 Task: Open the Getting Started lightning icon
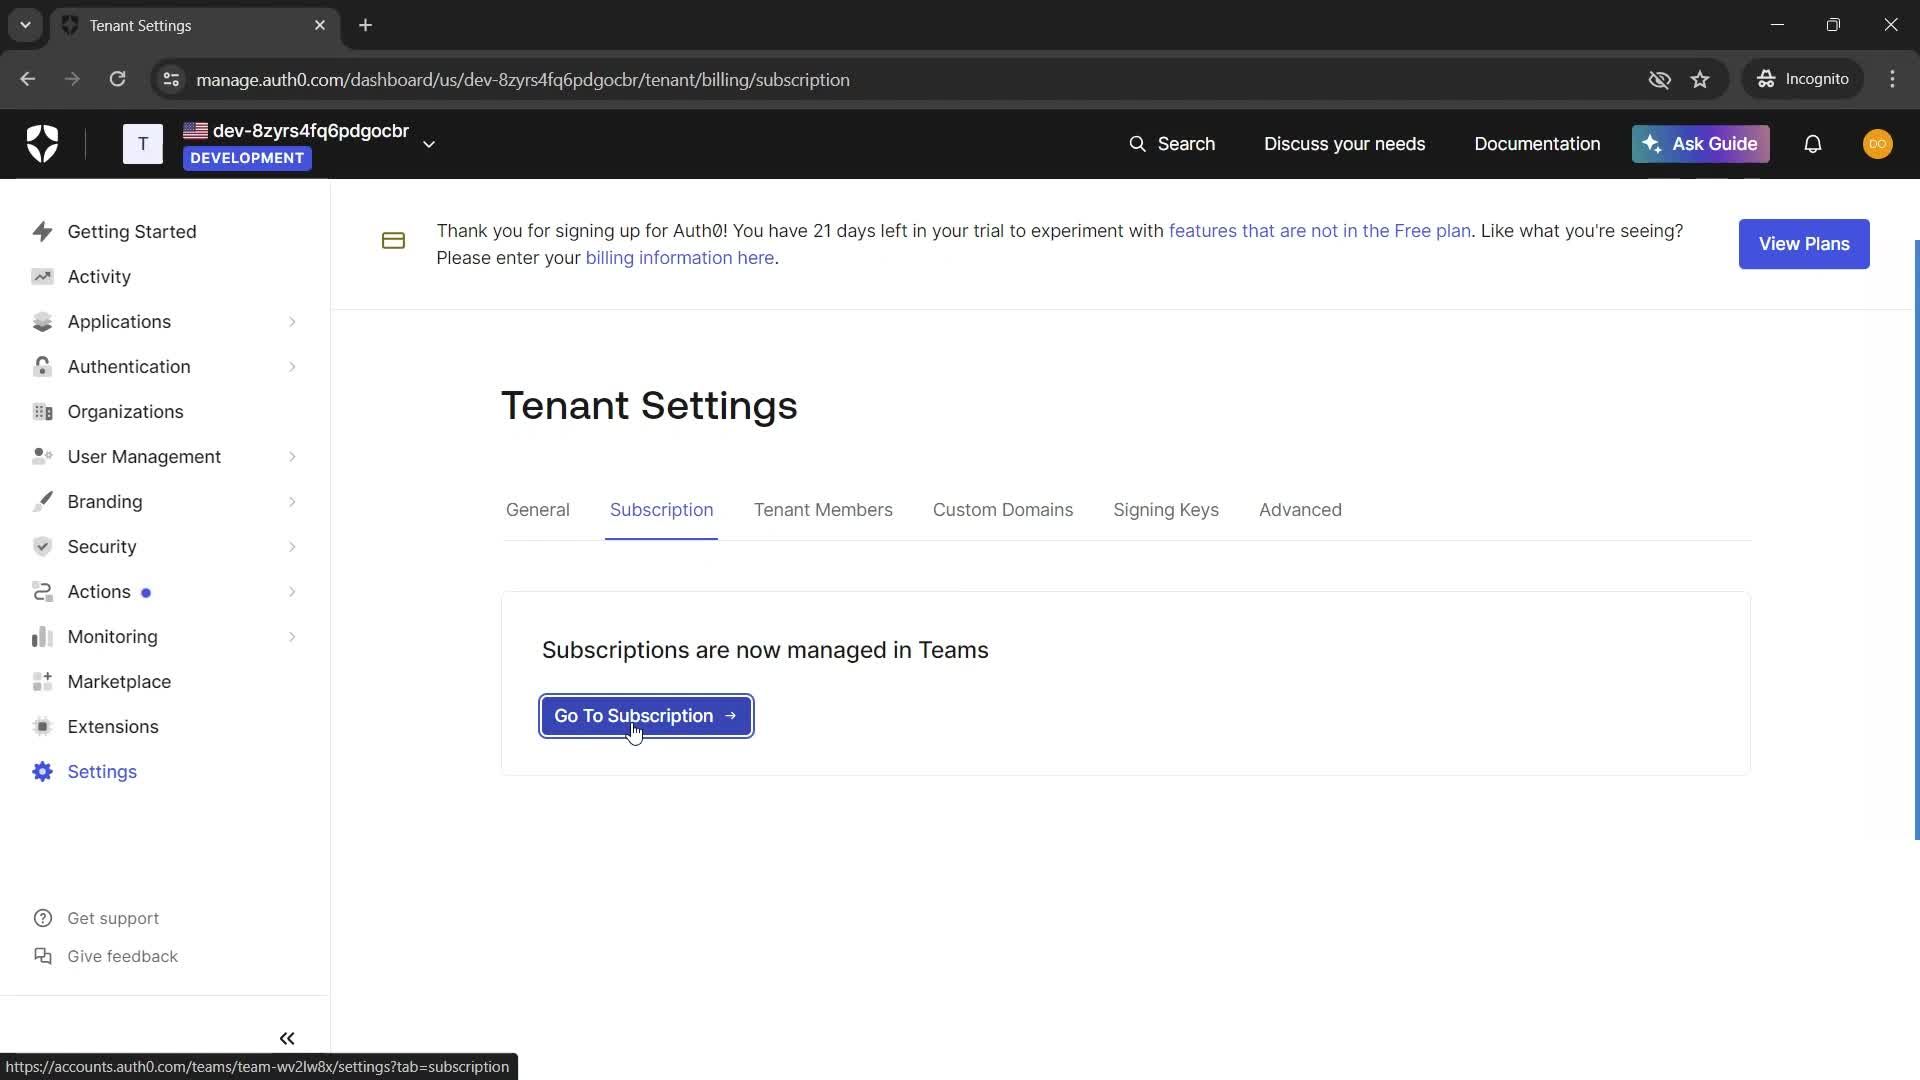[x=42, y=231]
